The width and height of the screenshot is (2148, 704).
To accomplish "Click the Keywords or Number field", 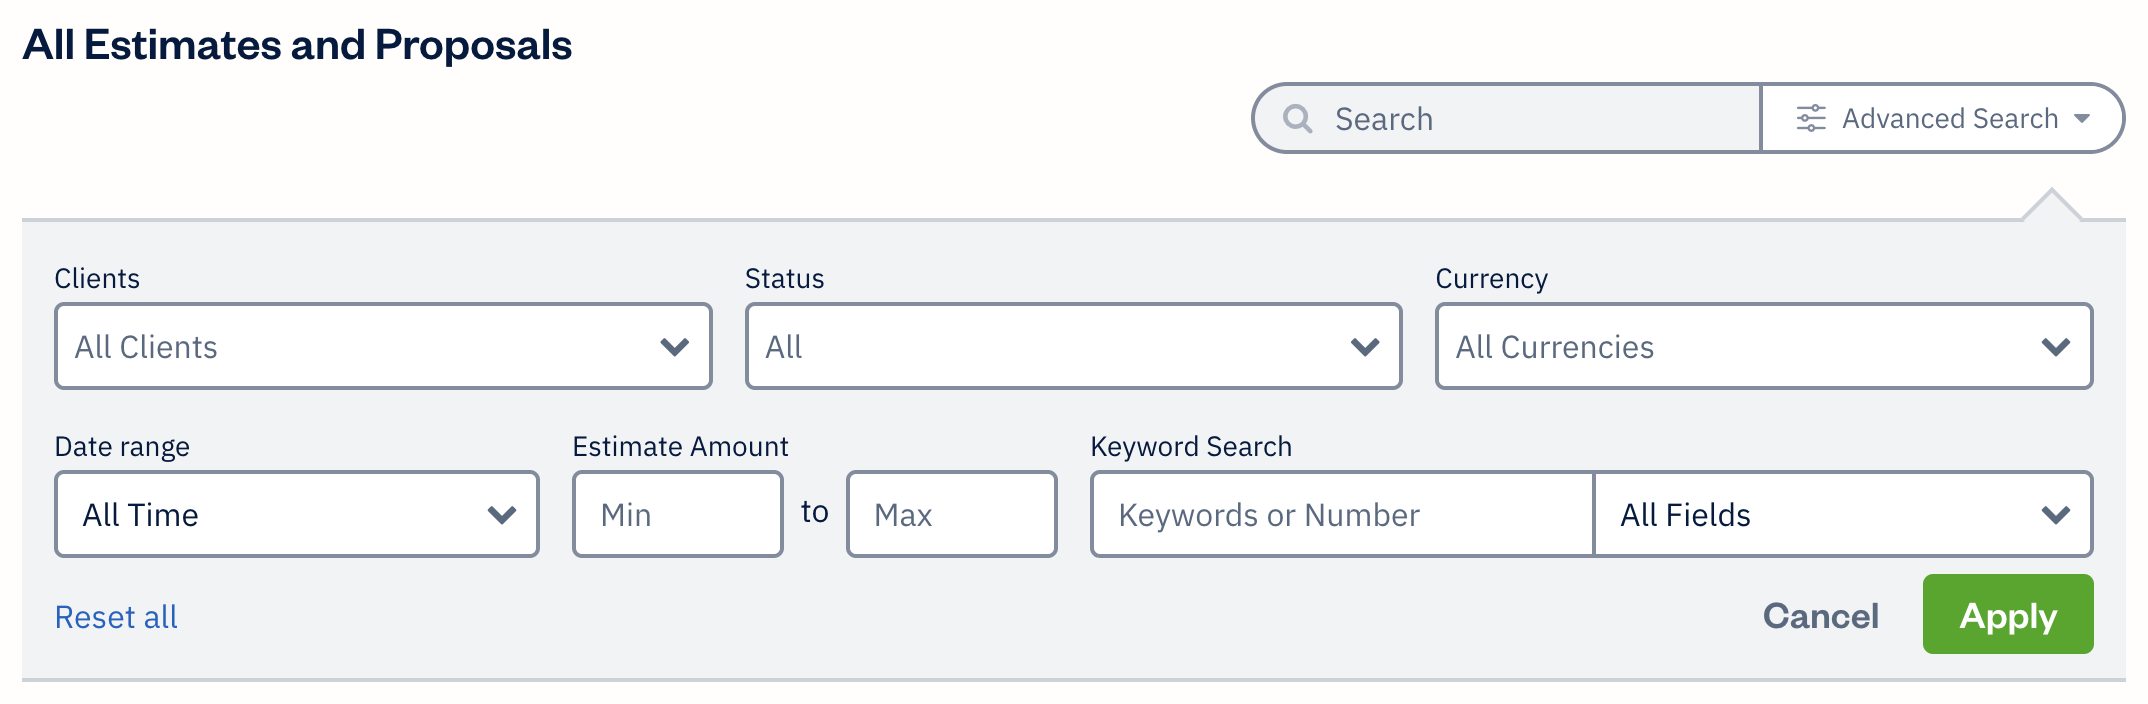I will point(1340,514).
